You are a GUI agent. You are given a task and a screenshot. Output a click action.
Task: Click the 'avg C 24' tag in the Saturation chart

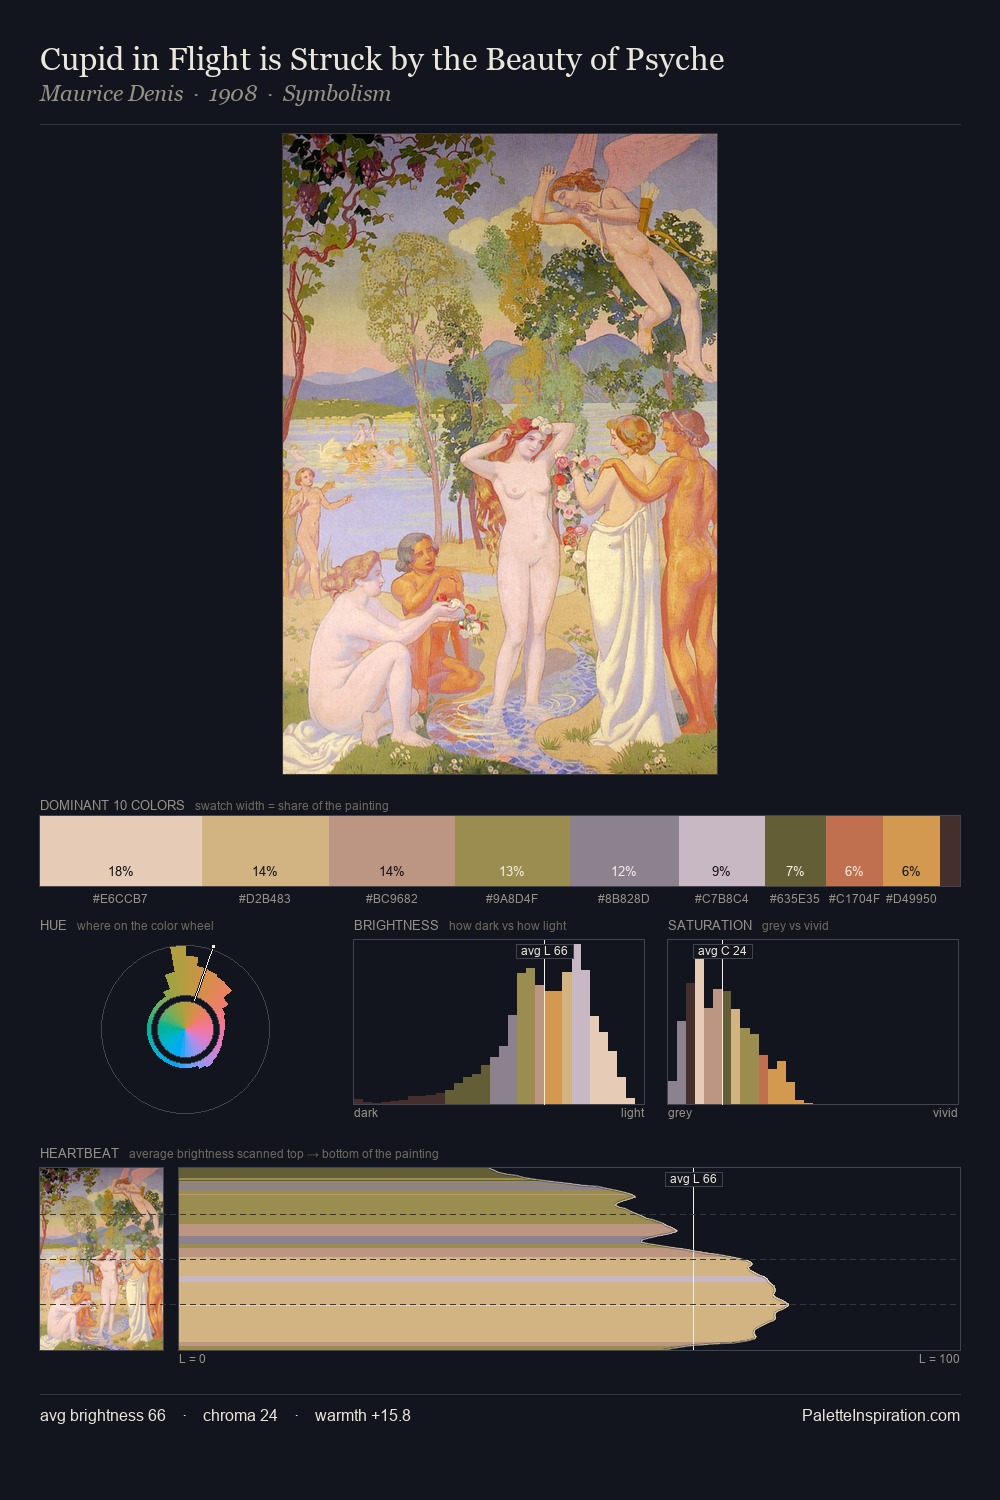tap(722, 951)
